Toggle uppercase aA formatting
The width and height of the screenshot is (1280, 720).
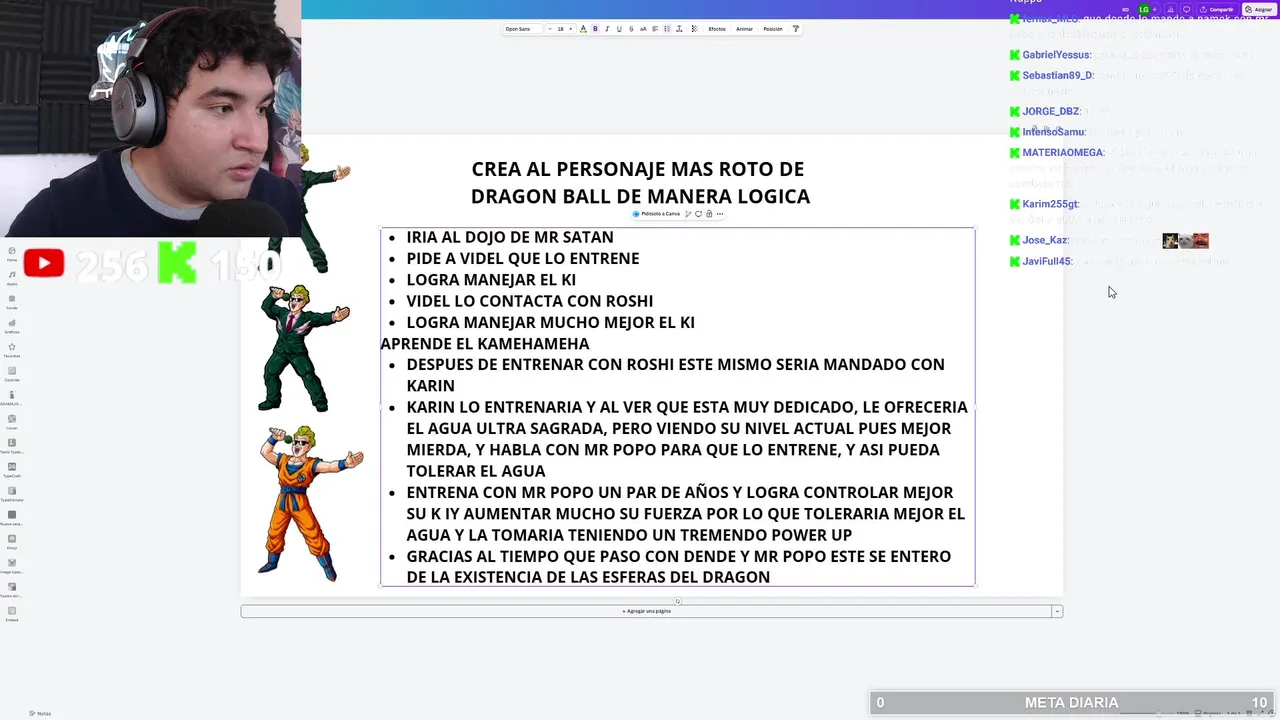pyautogui.click(x=643, y=29)
